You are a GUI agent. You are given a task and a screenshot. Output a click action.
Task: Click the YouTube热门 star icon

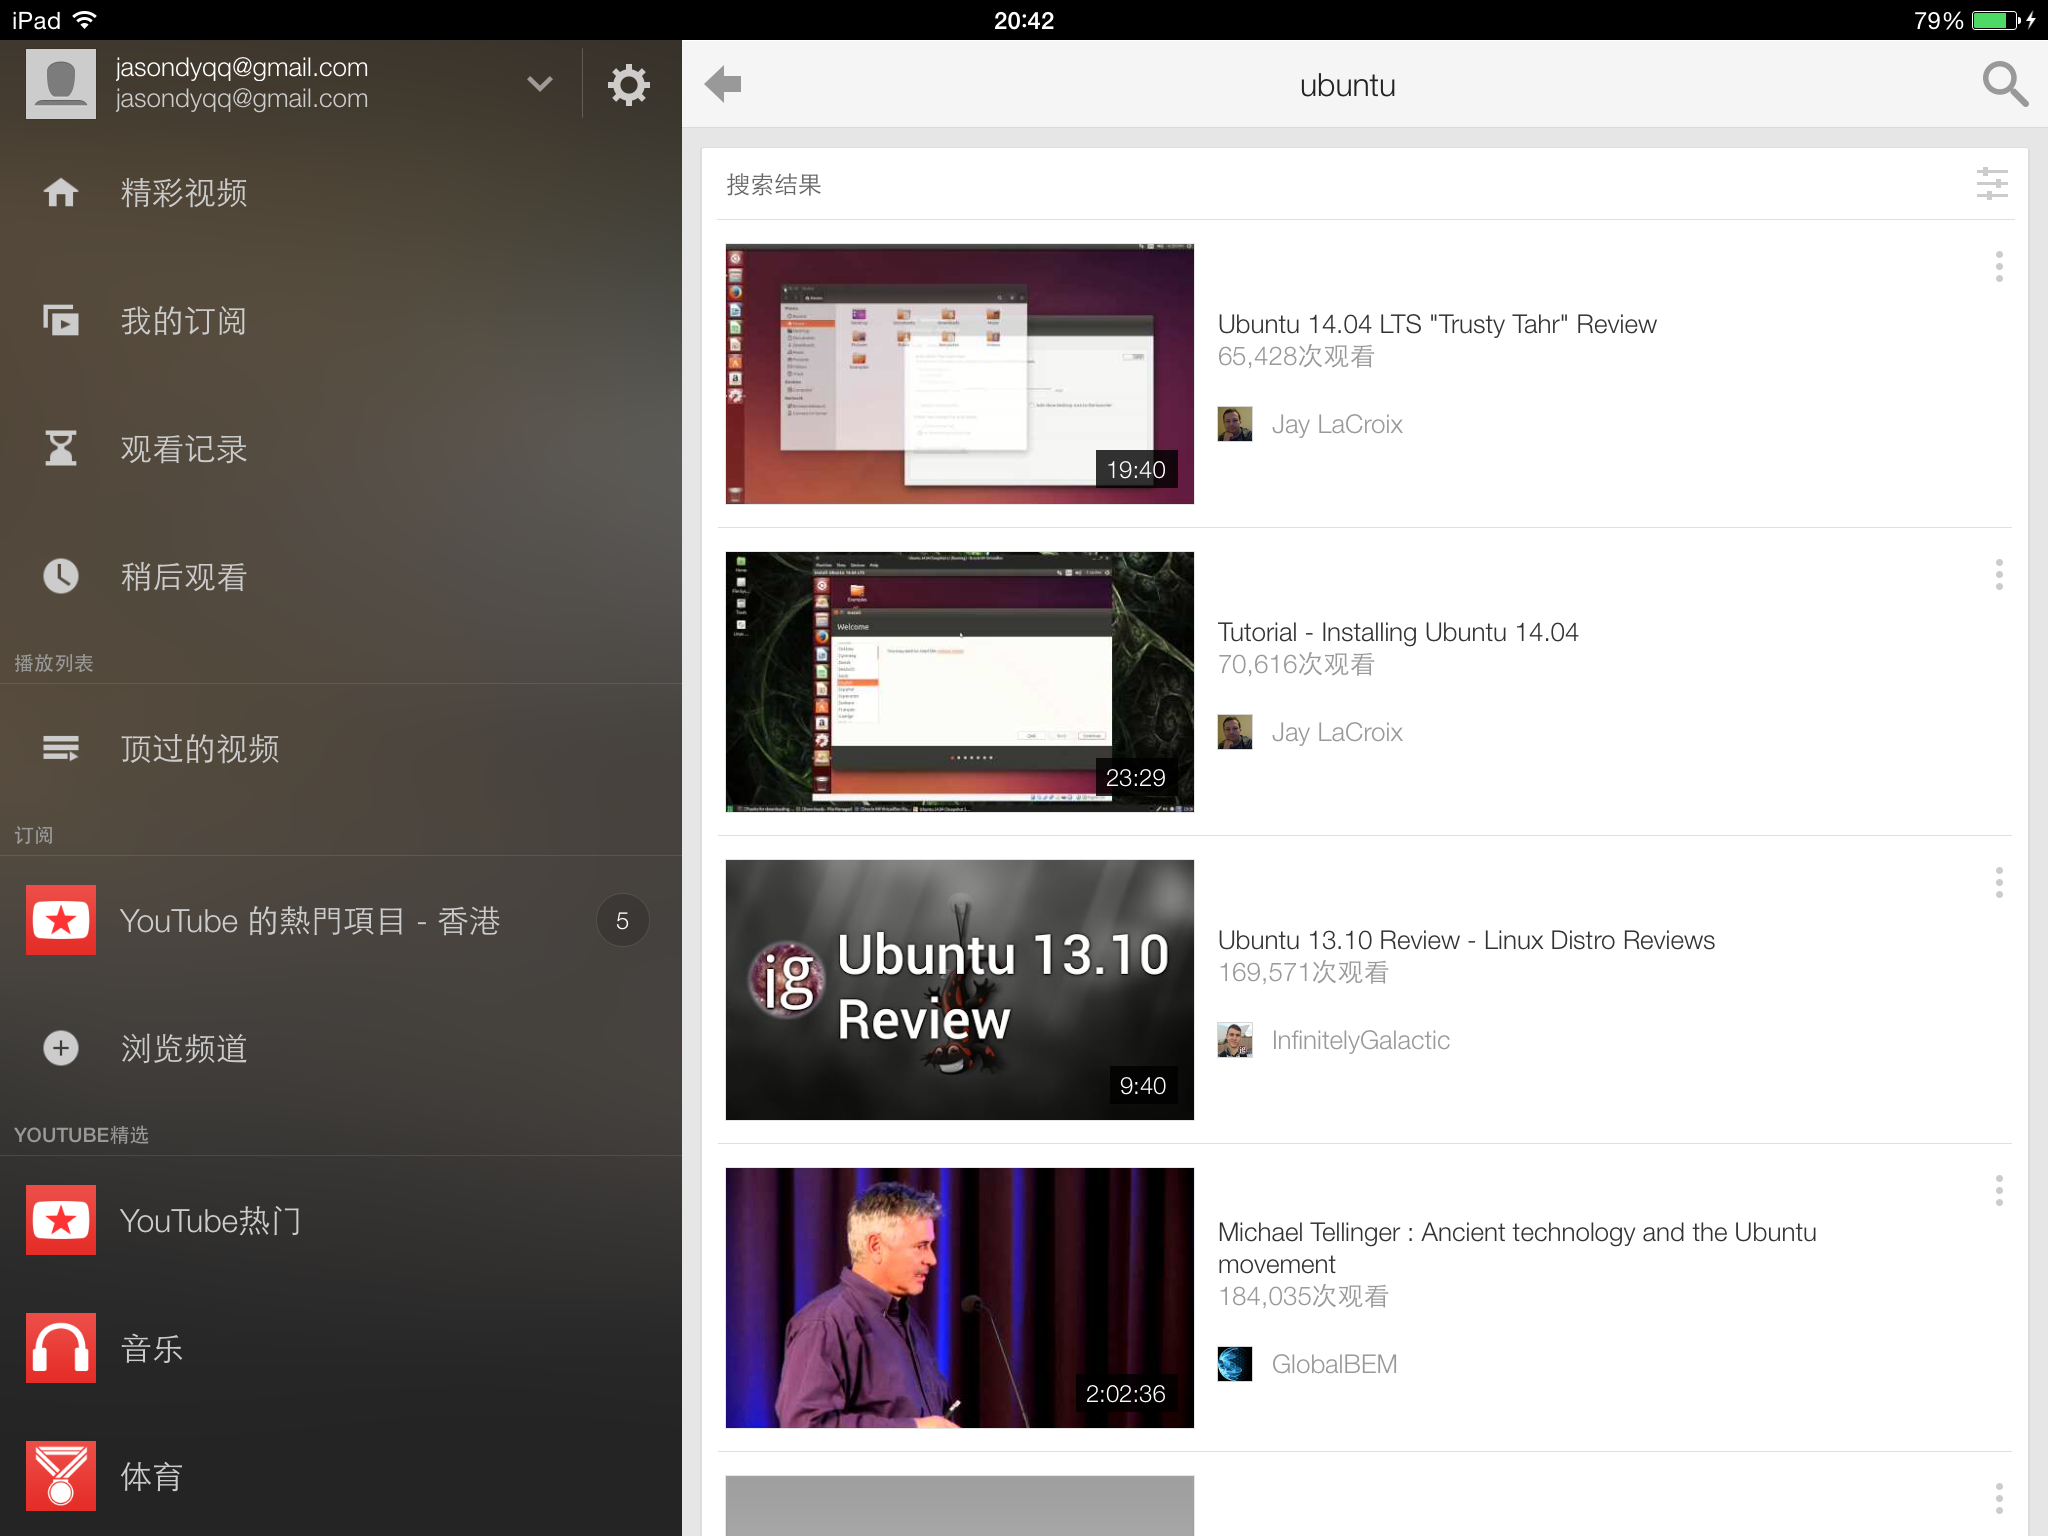61,1220
